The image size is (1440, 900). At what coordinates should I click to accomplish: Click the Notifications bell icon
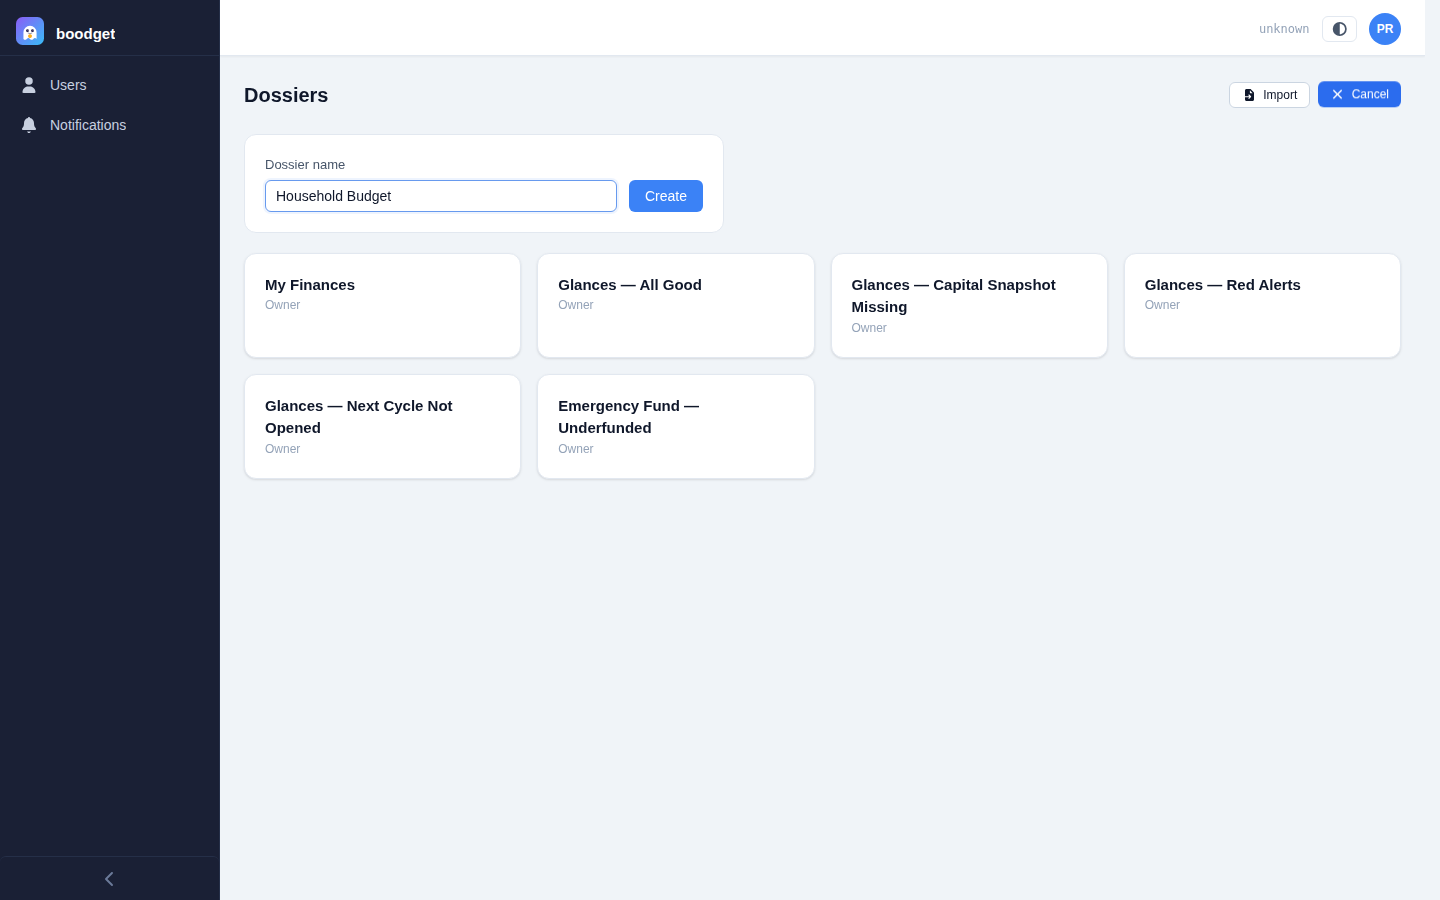(29, 125)
